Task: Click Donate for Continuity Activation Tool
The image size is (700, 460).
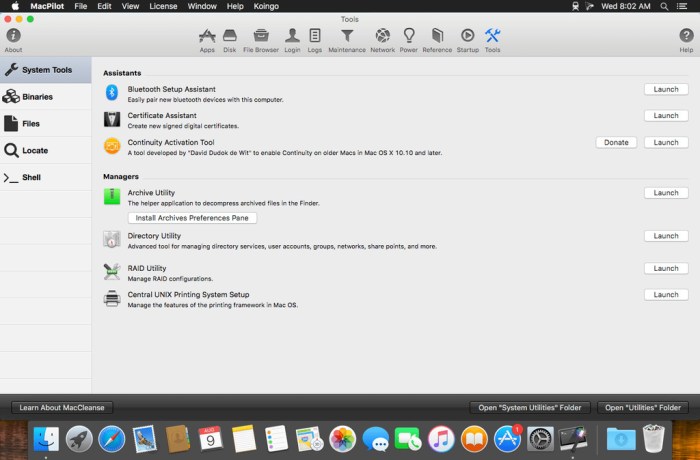Action: [616, 142]
